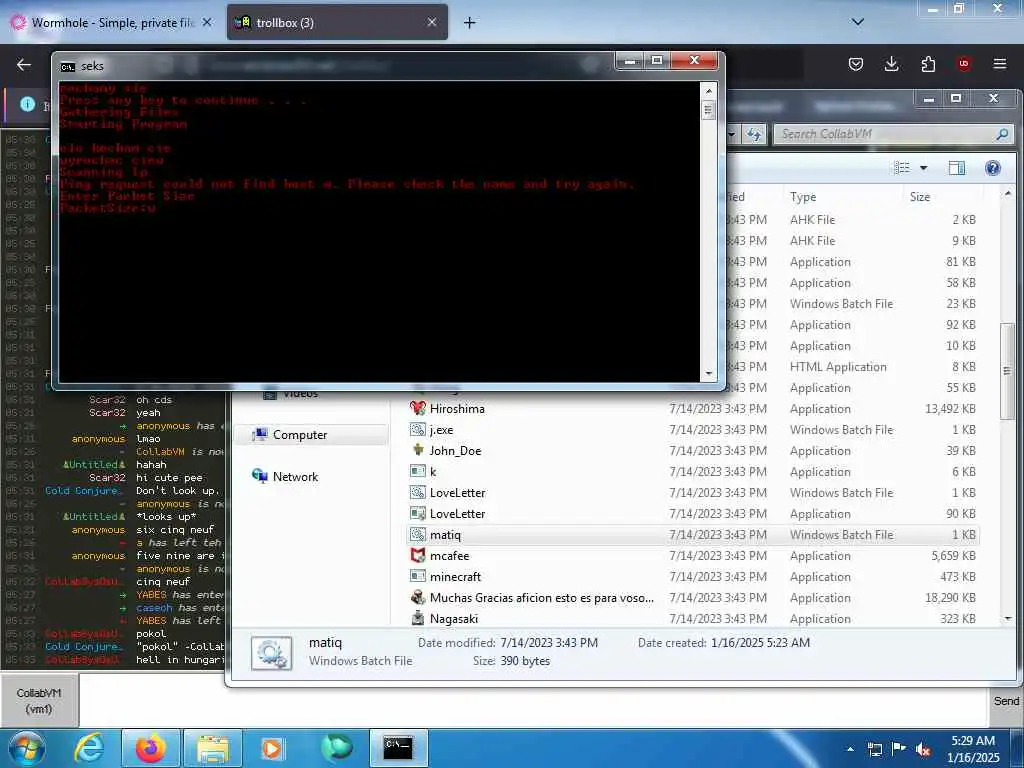1024x768 pixels.
Task: Click the CollabVM (vm1) nickname button
Action: coord(39,701)
